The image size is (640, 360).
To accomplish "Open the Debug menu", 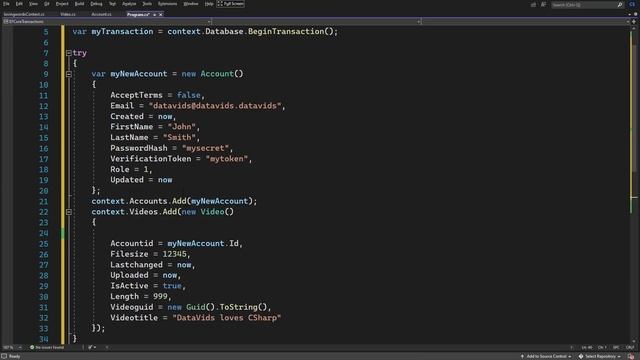I will 96,4.
